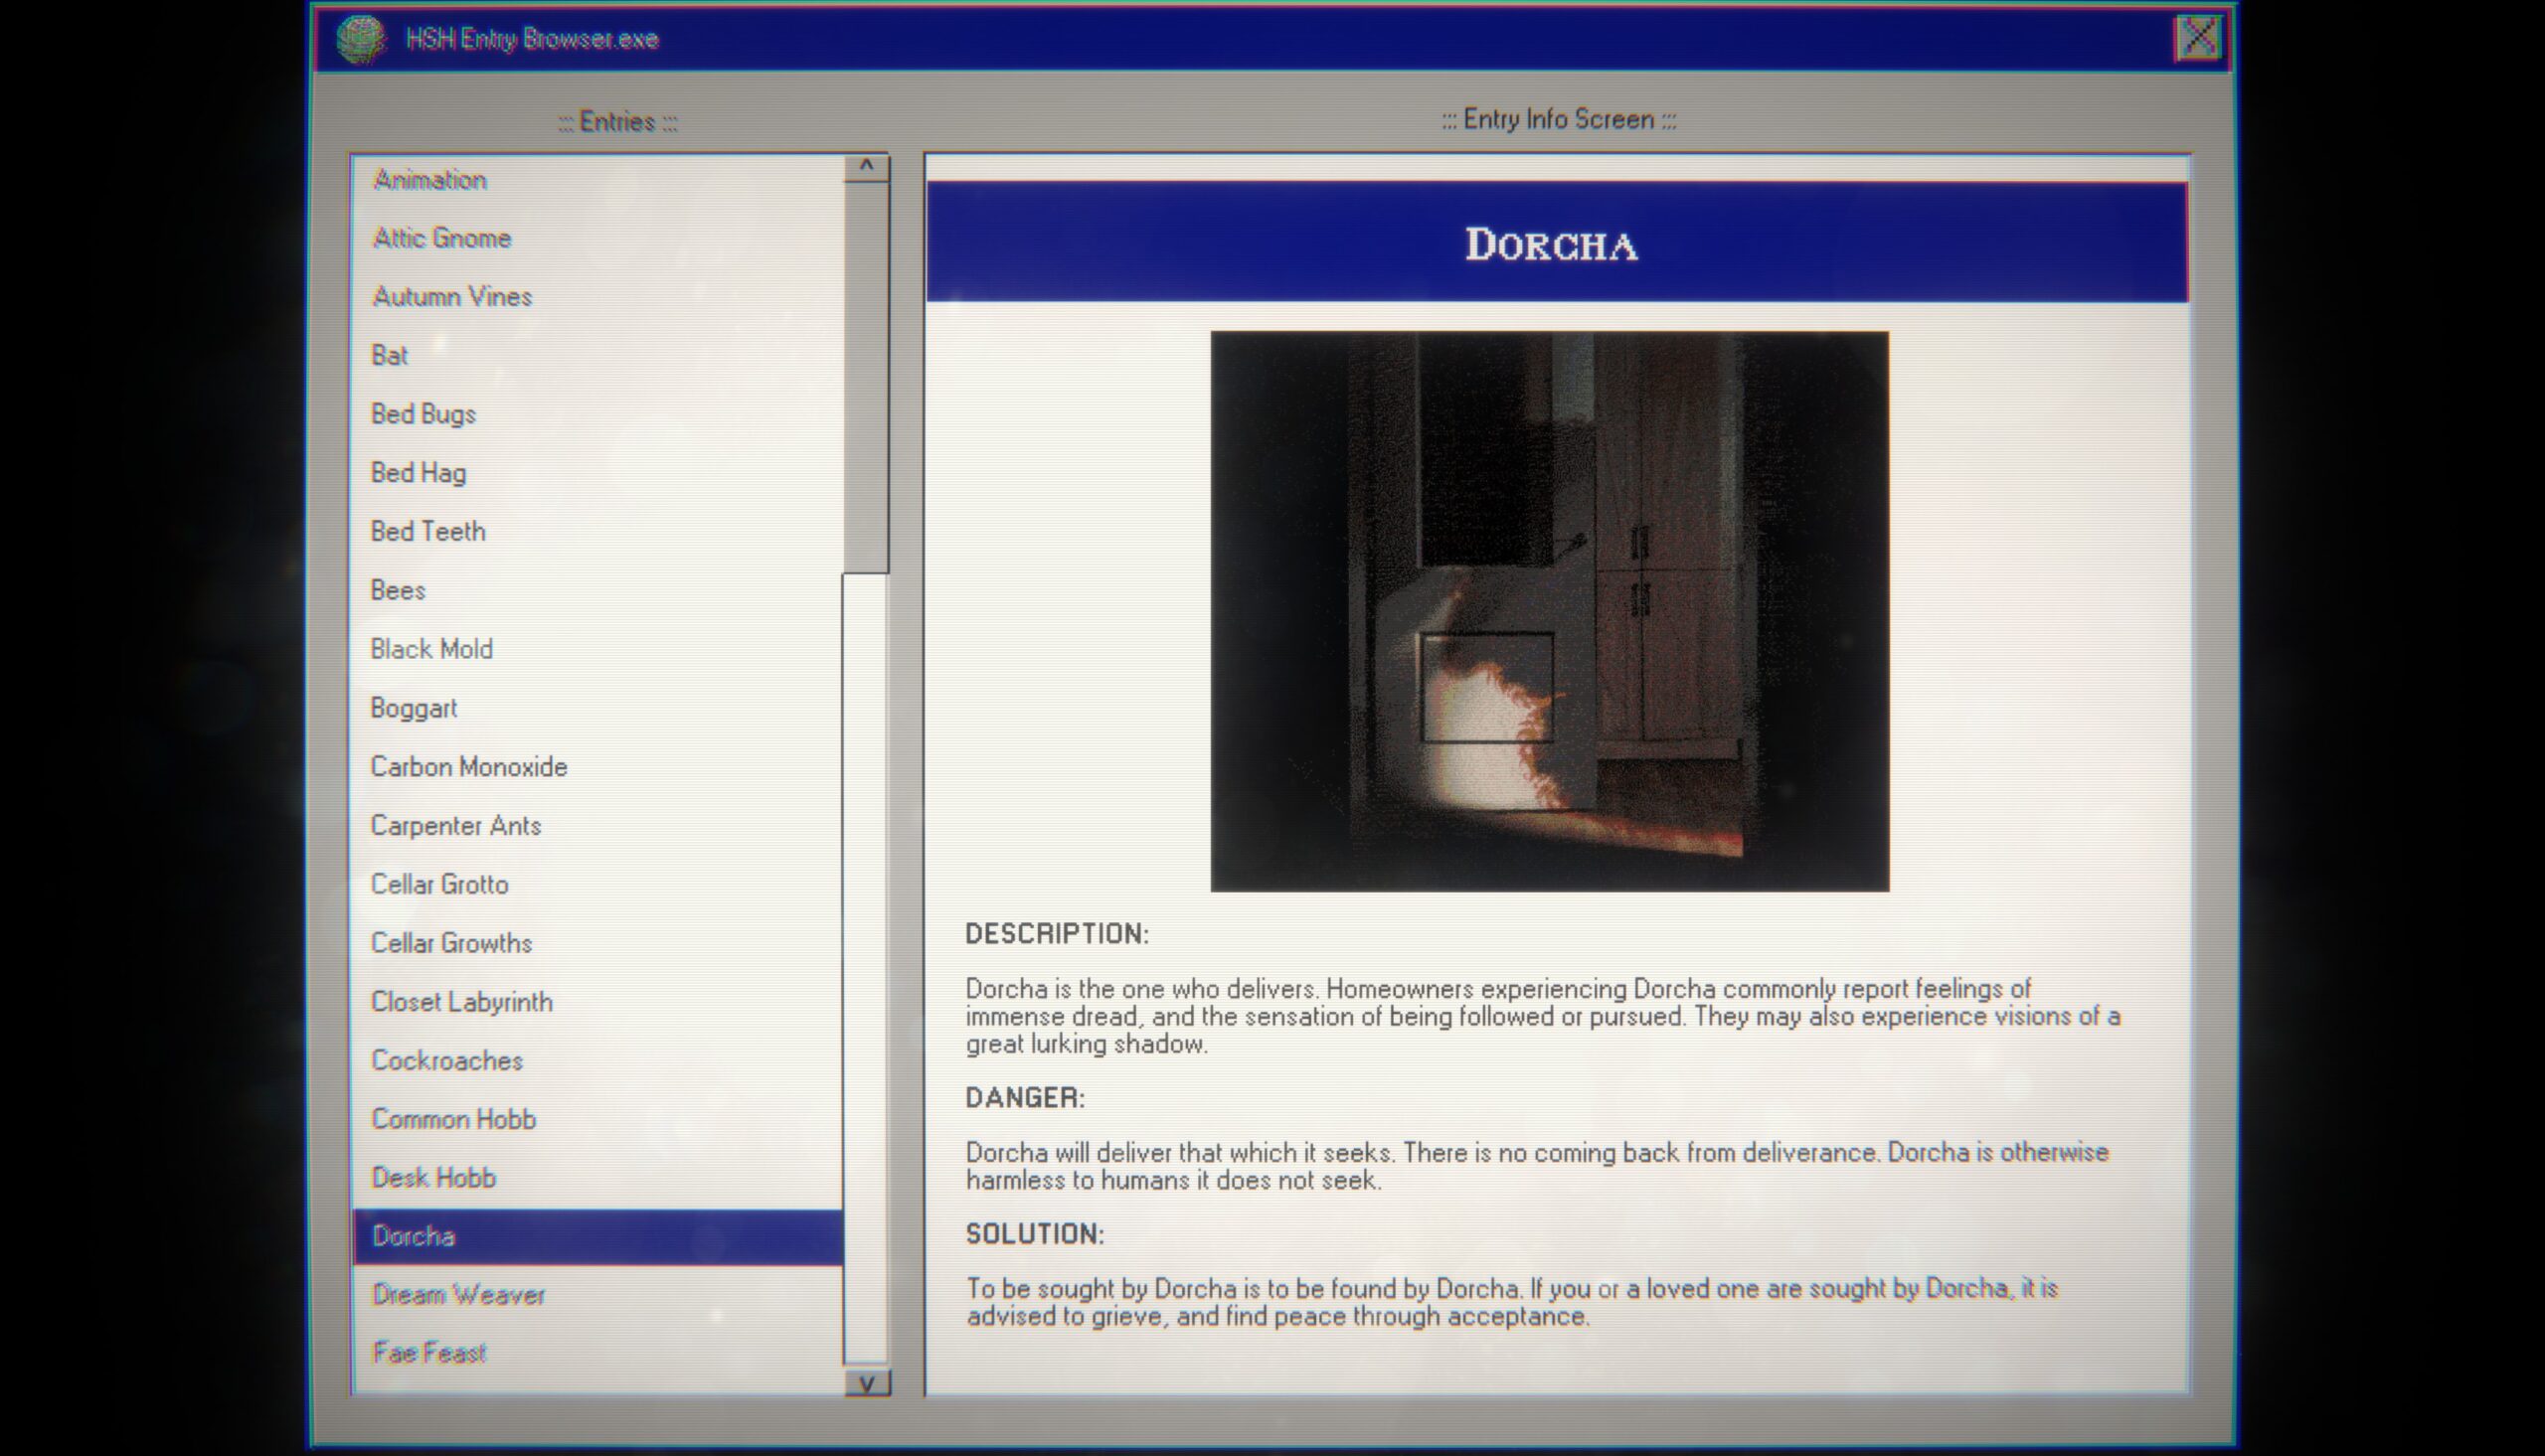Select the Carbon Monoxide entry in sidebar
2545x1456 pixels.
point(468,765)
